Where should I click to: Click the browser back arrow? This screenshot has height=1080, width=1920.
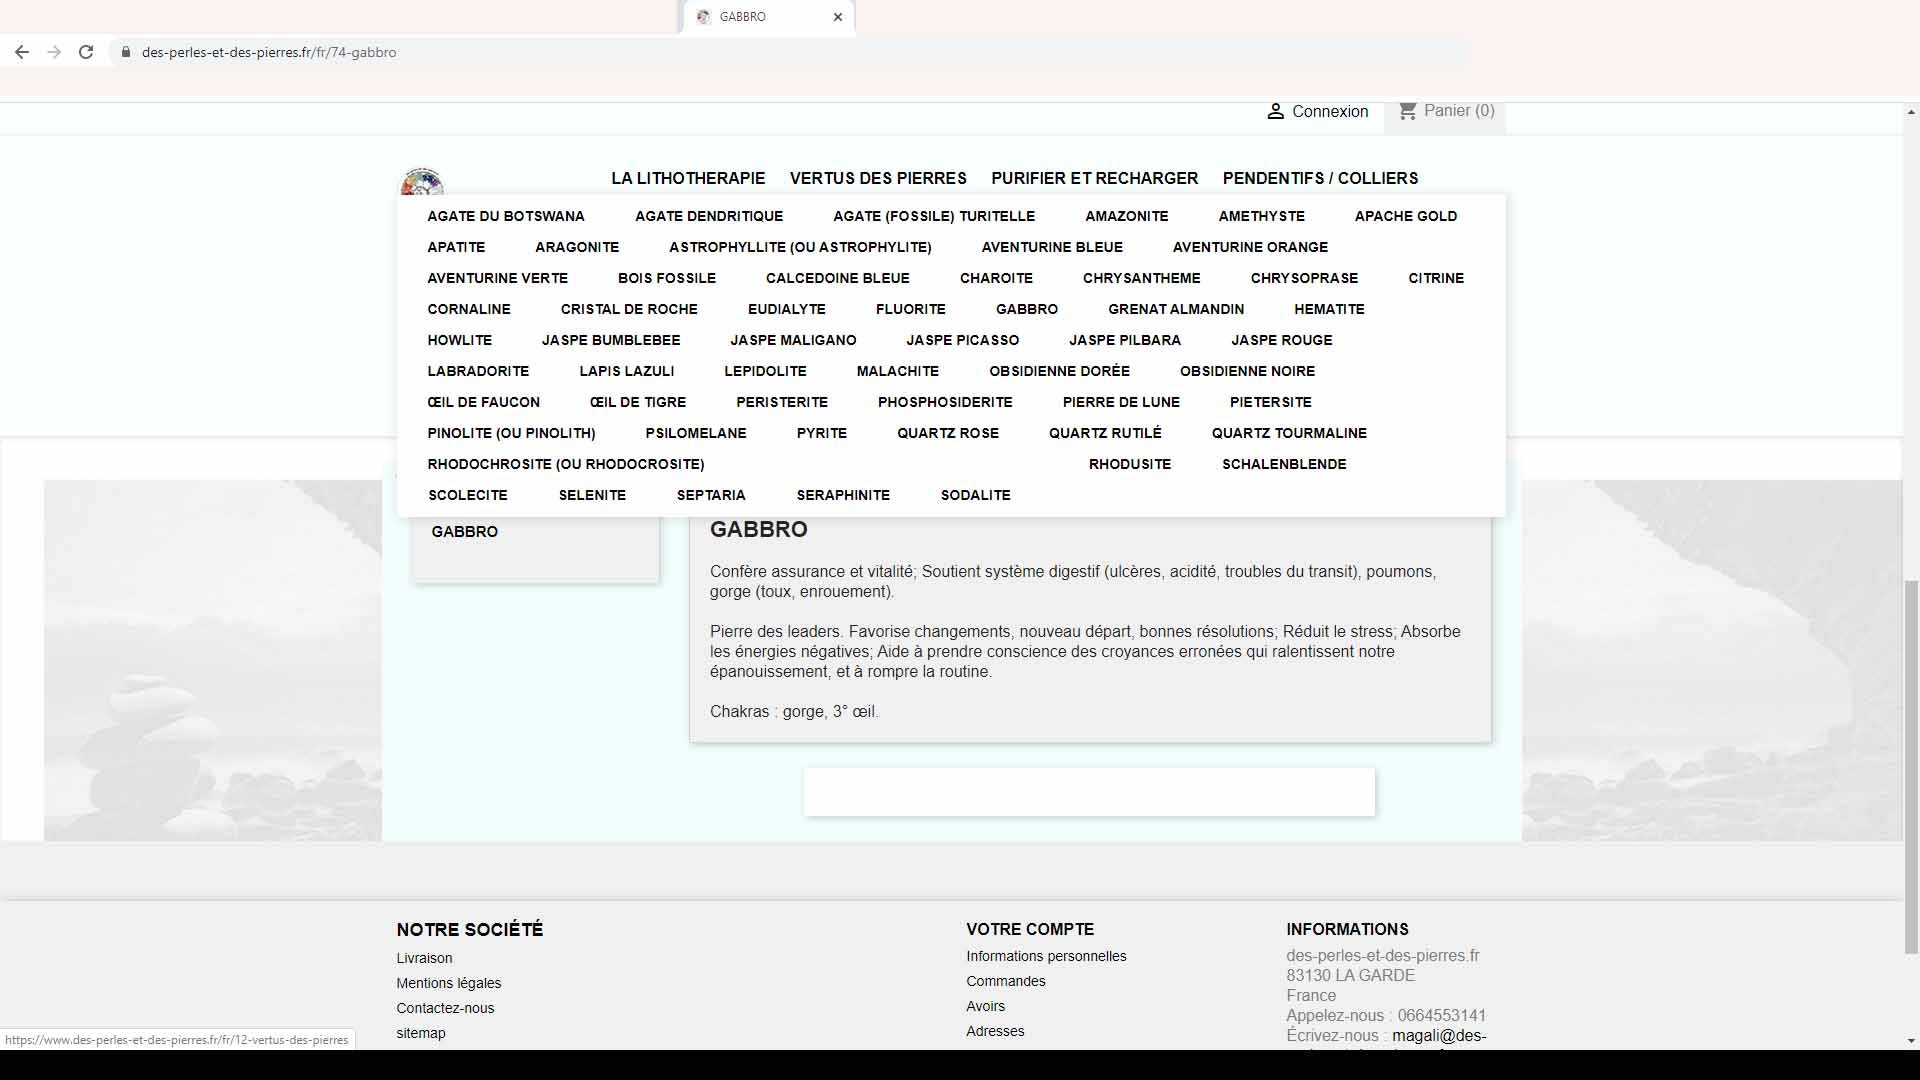coord(22,52)
